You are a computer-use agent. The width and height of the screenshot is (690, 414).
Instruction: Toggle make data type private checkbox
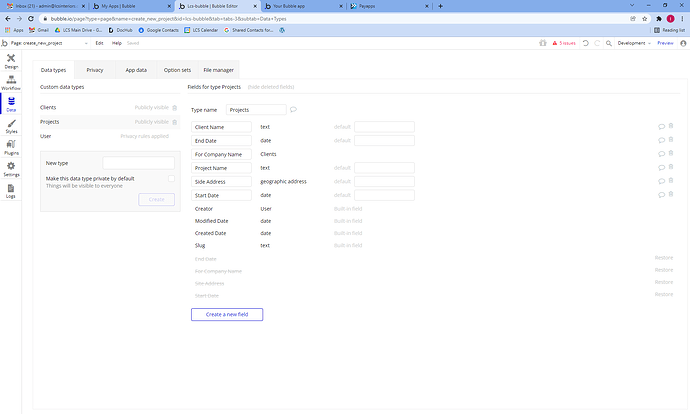171,178
